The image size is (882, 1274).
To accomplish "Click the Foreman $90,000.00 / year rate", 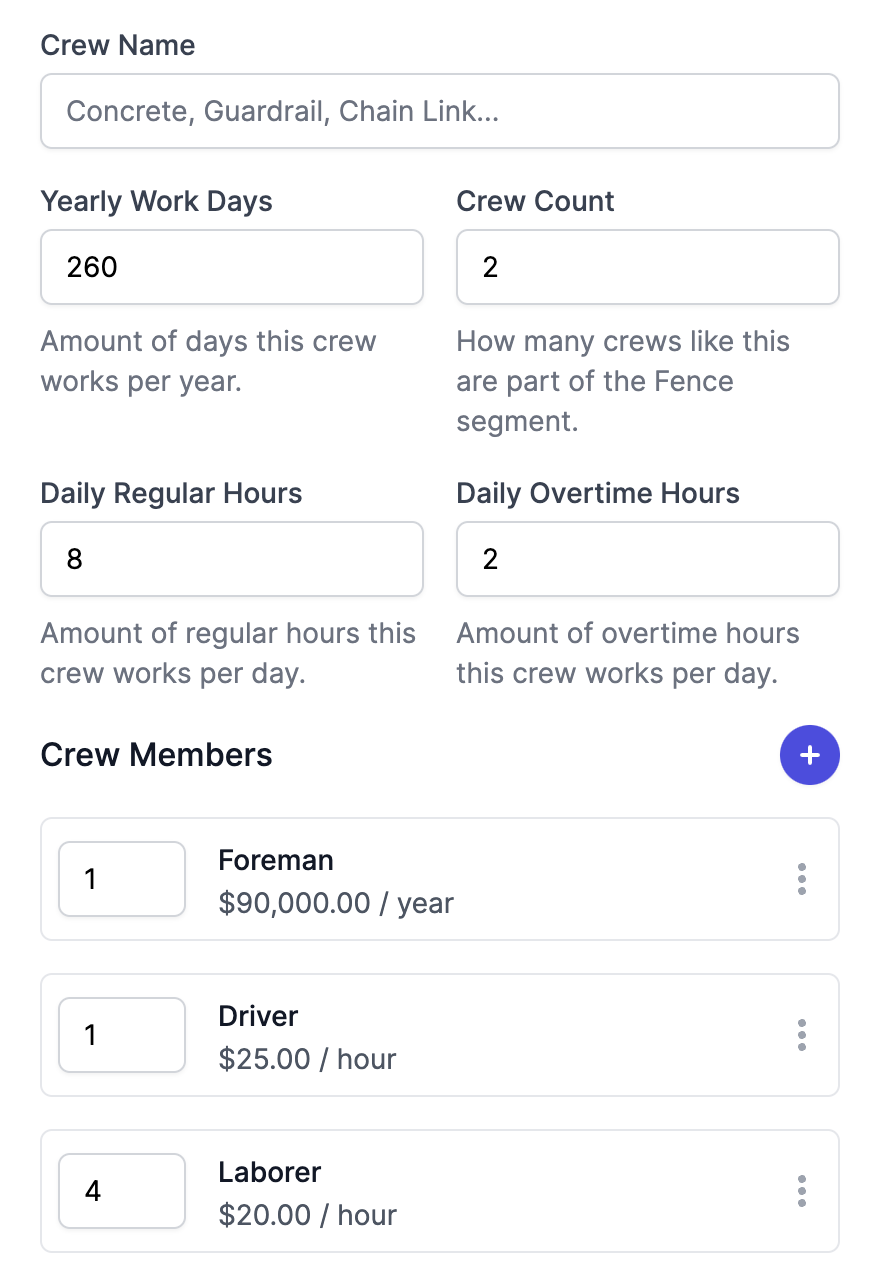I will pos(336,903).
